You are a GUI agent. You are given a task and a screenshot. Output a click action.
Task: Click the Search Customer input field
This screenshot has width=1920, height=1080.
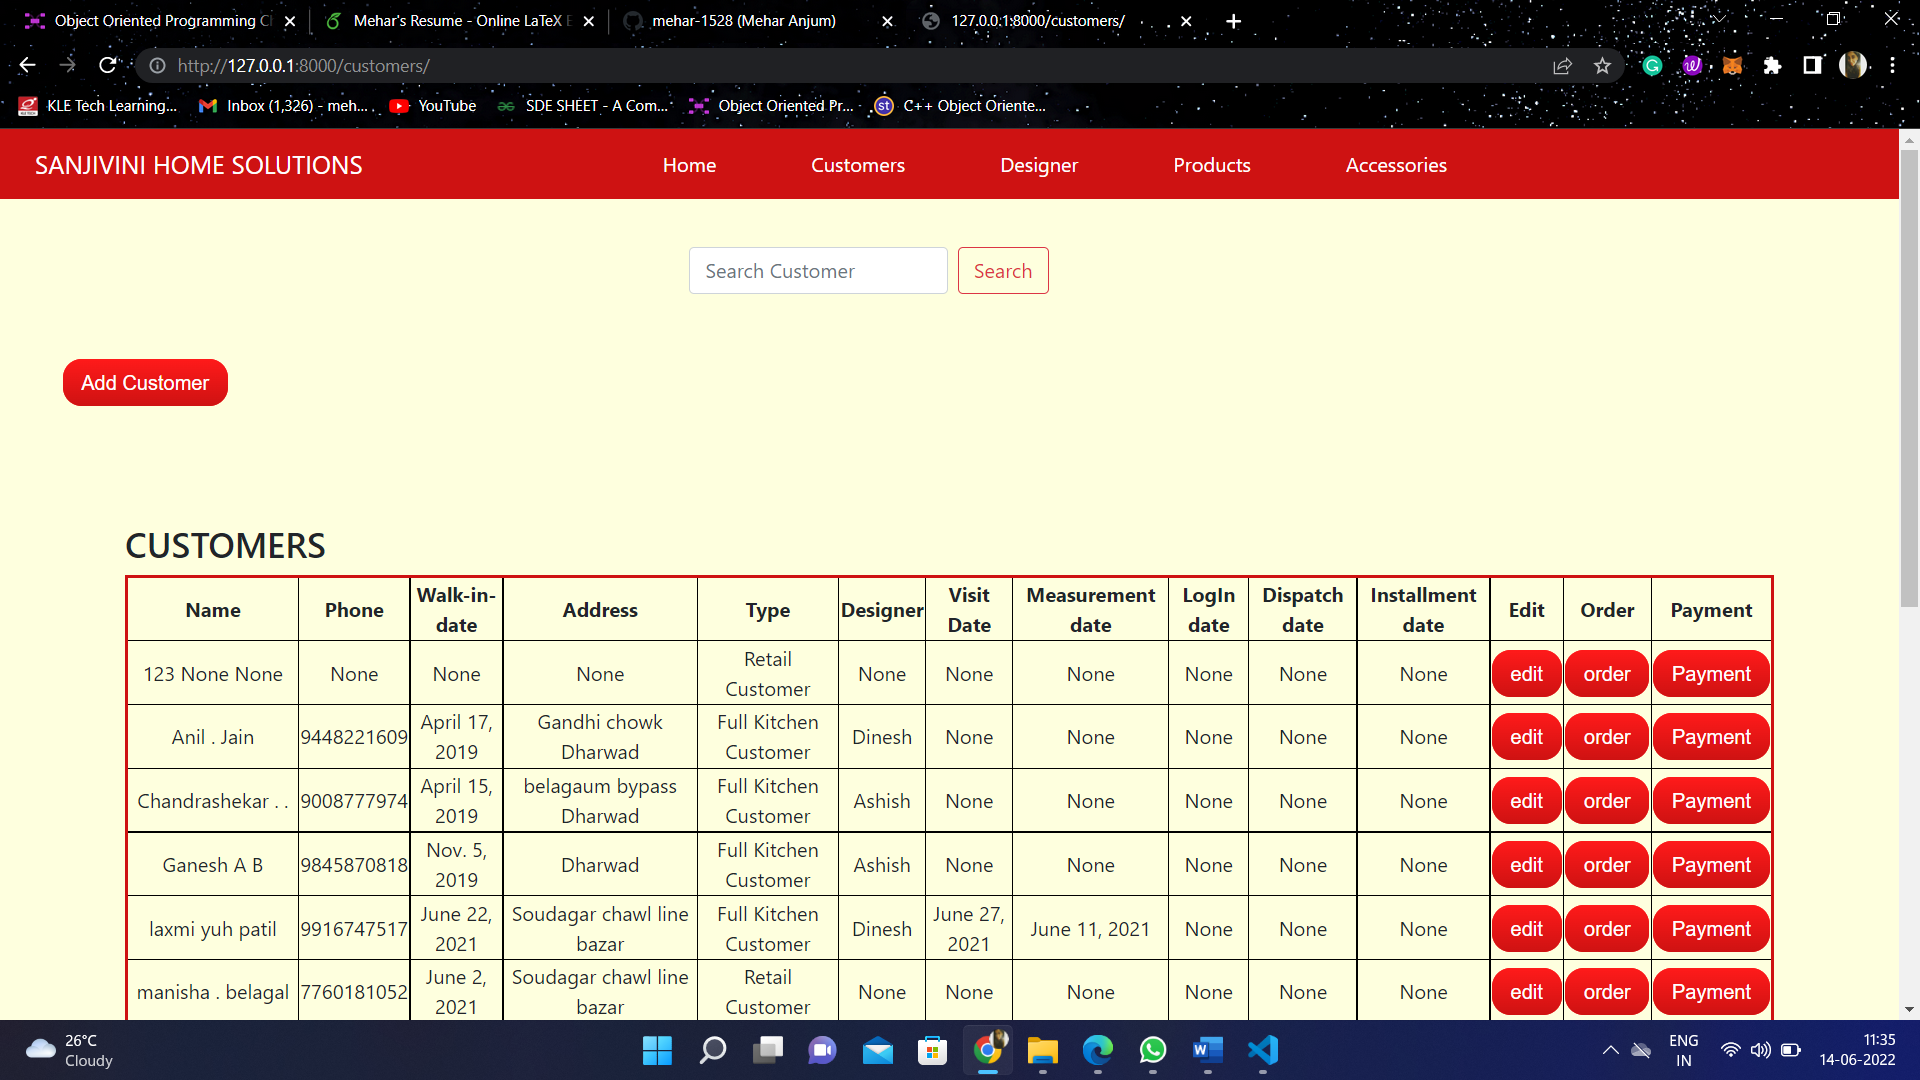[x=817, y=270]
